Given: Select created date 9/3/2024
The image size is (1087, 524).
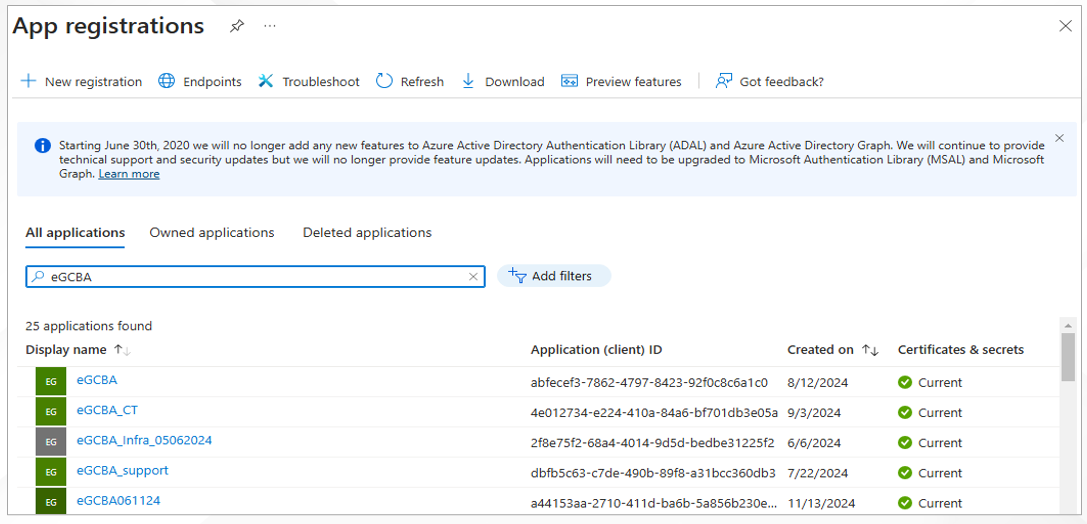Looking at the screenshot, I should click(814, 413).
